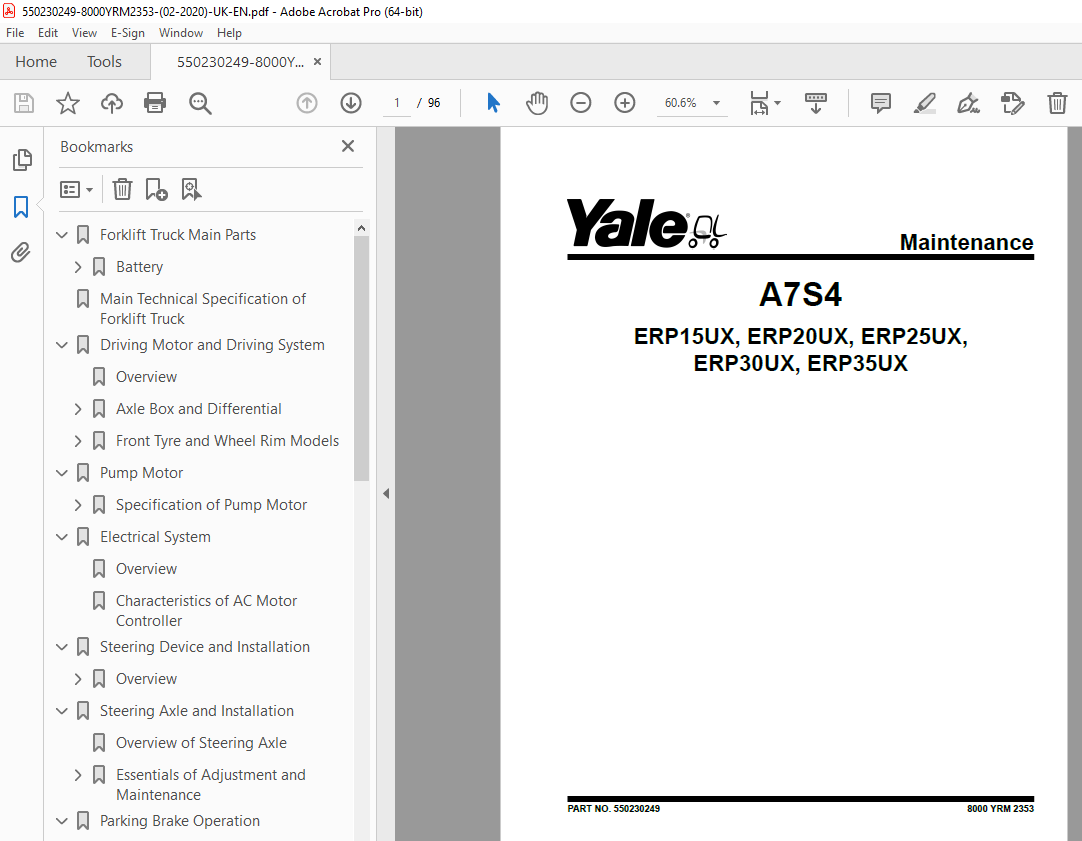Expand the Battery bookmark

[78, 267]
